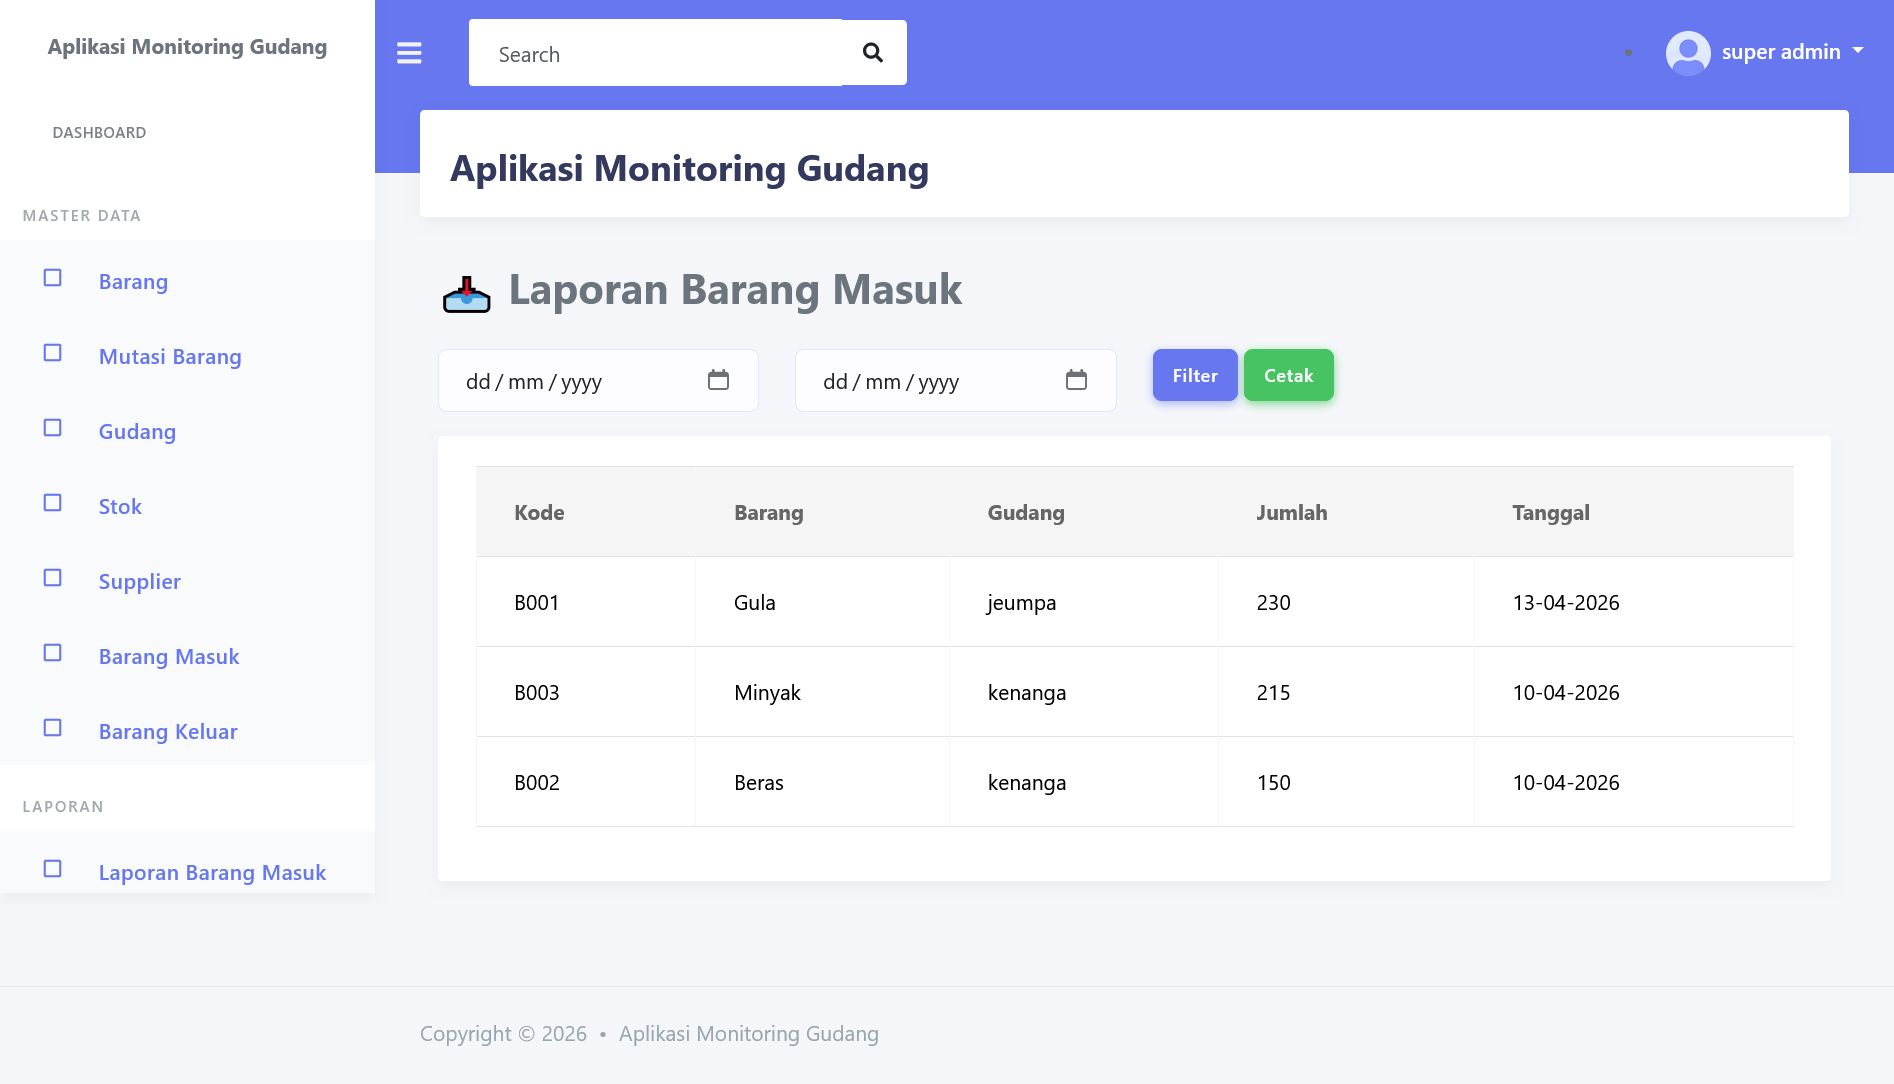Click the Aplikasi Monitoring Gudang sidebar brand
Screen dimensions: 1894x1084
(x=187, y=47)
